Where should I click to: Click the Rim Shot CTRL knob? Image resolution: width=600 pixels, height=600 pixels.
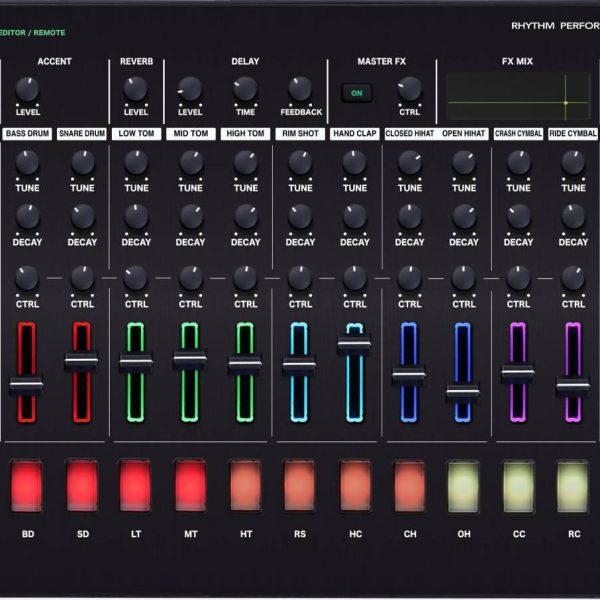[x=300, y=278]
